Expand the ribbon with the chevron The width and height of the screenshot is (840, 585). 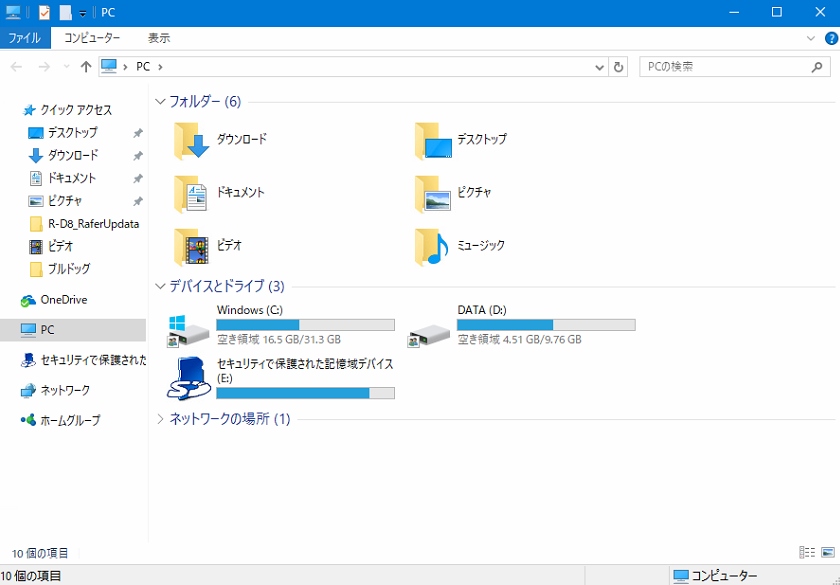pos(811,38)
